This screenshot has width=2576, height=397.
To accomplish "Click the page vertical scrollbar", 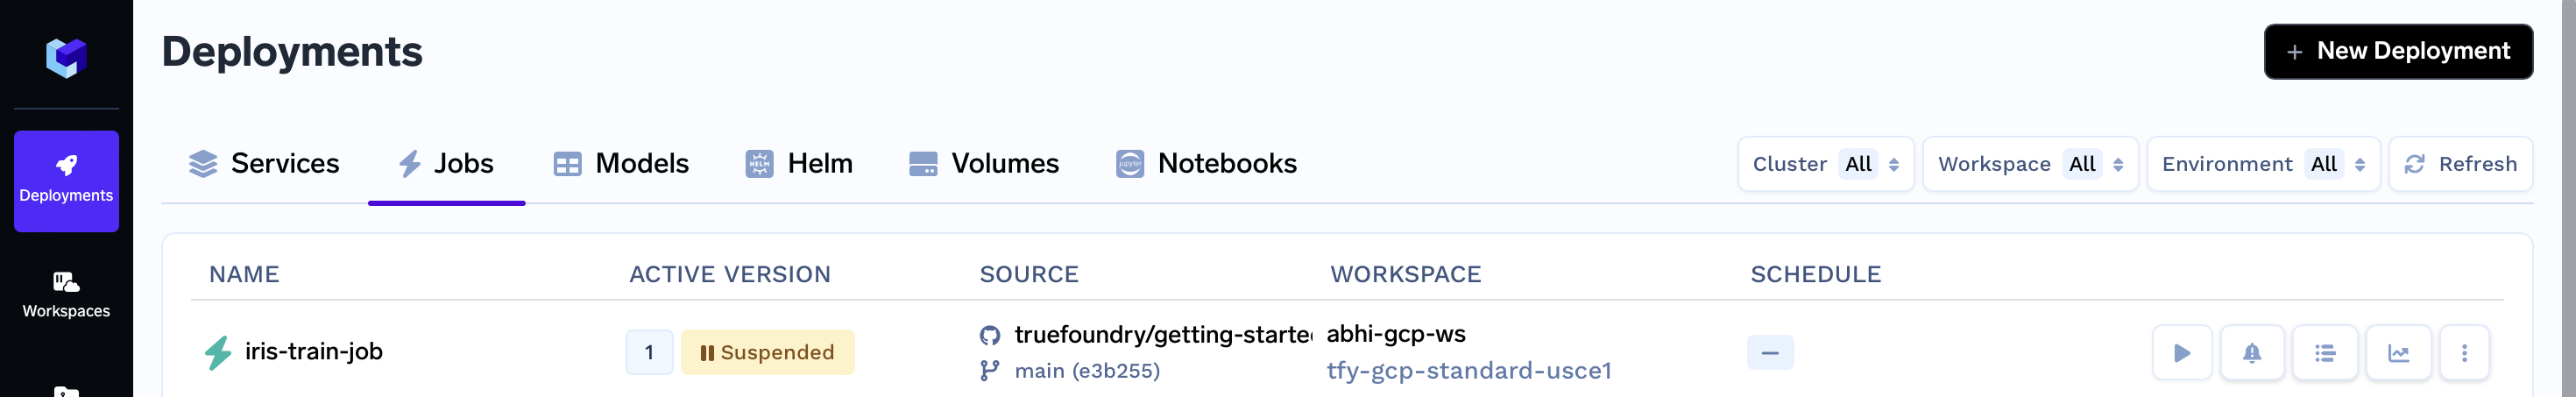I will click(x=2568, y=198).
